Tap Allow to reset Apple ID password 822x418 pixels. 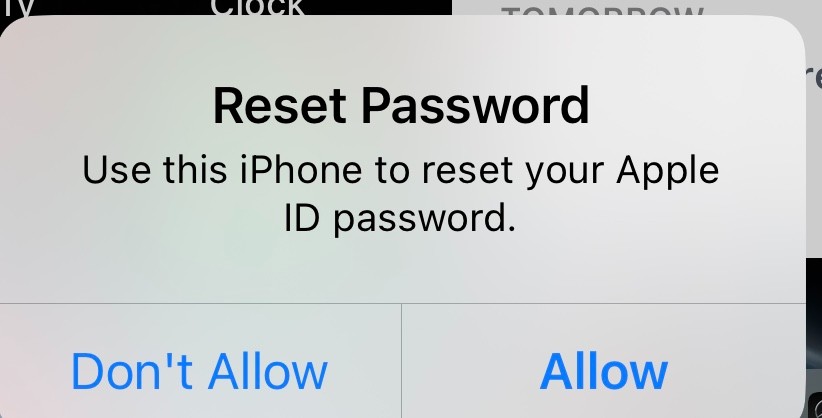(x=603, y=361)
